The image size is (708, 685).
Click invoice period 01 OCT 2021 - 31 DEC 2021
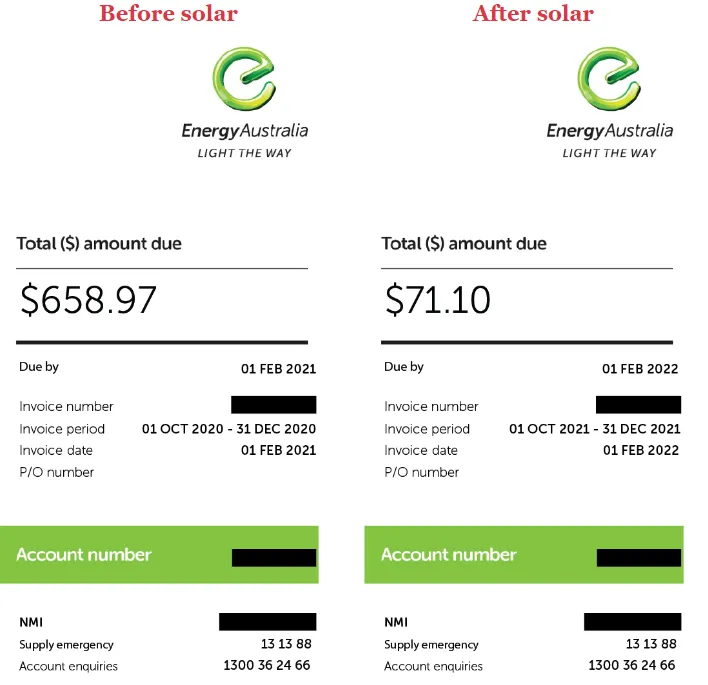coord(595,429)
